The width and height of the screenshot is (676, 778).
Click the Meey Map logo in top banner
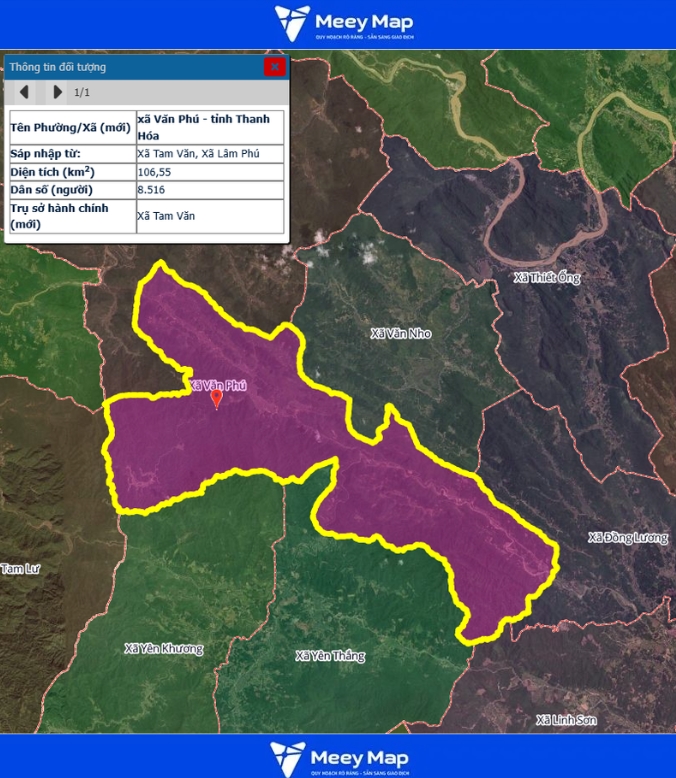click(x=344, y=24)
